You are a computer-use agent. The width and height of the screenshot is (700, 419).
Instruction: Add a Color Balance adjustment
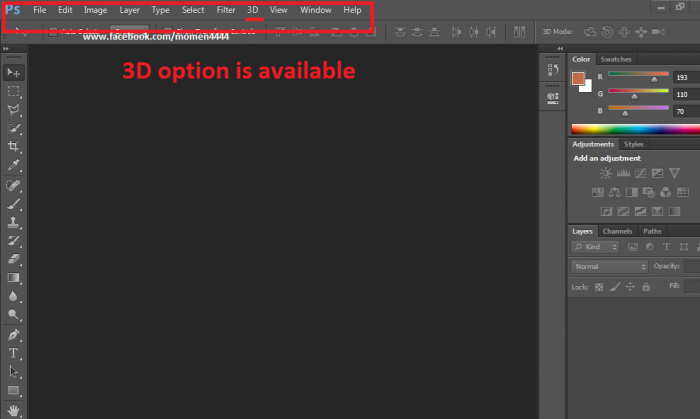pos(615,192)
